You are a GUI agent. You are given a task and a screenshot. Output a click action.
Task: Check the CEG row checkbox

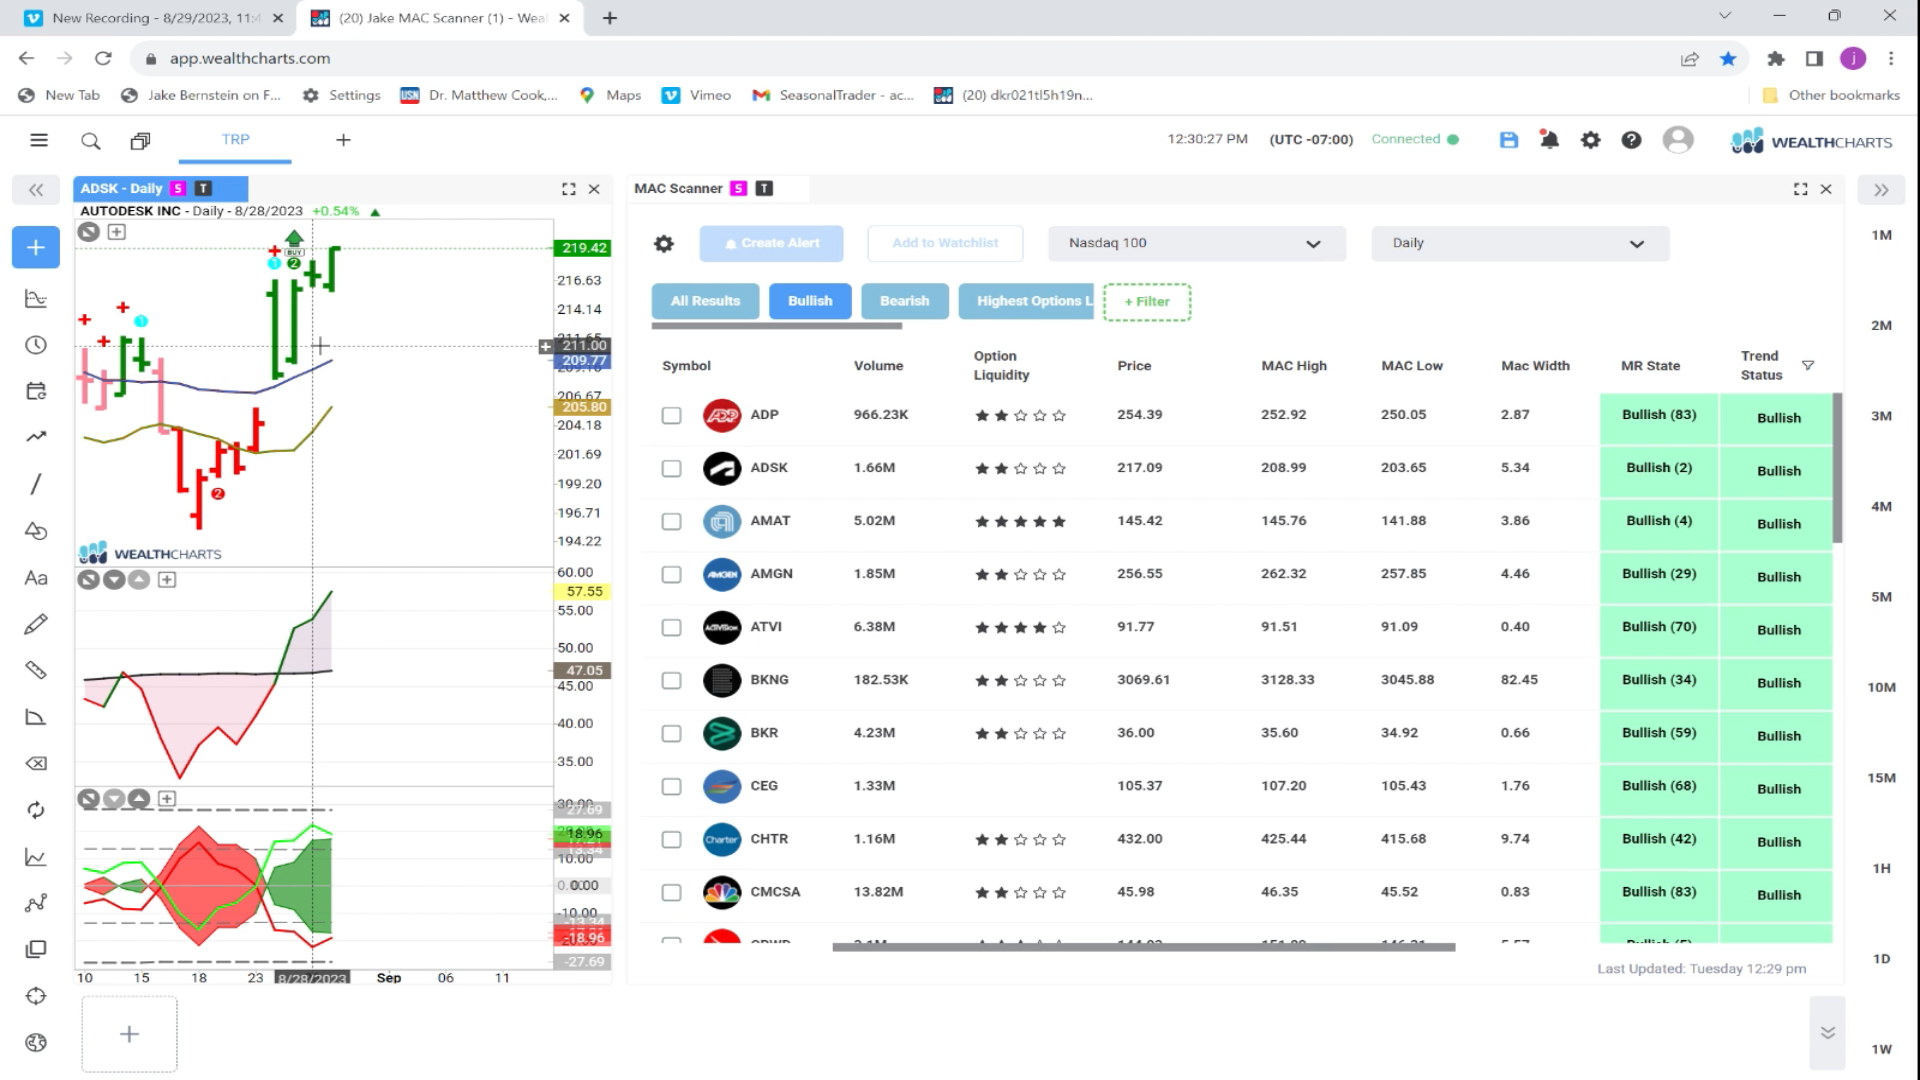click(x=672, y=786)
